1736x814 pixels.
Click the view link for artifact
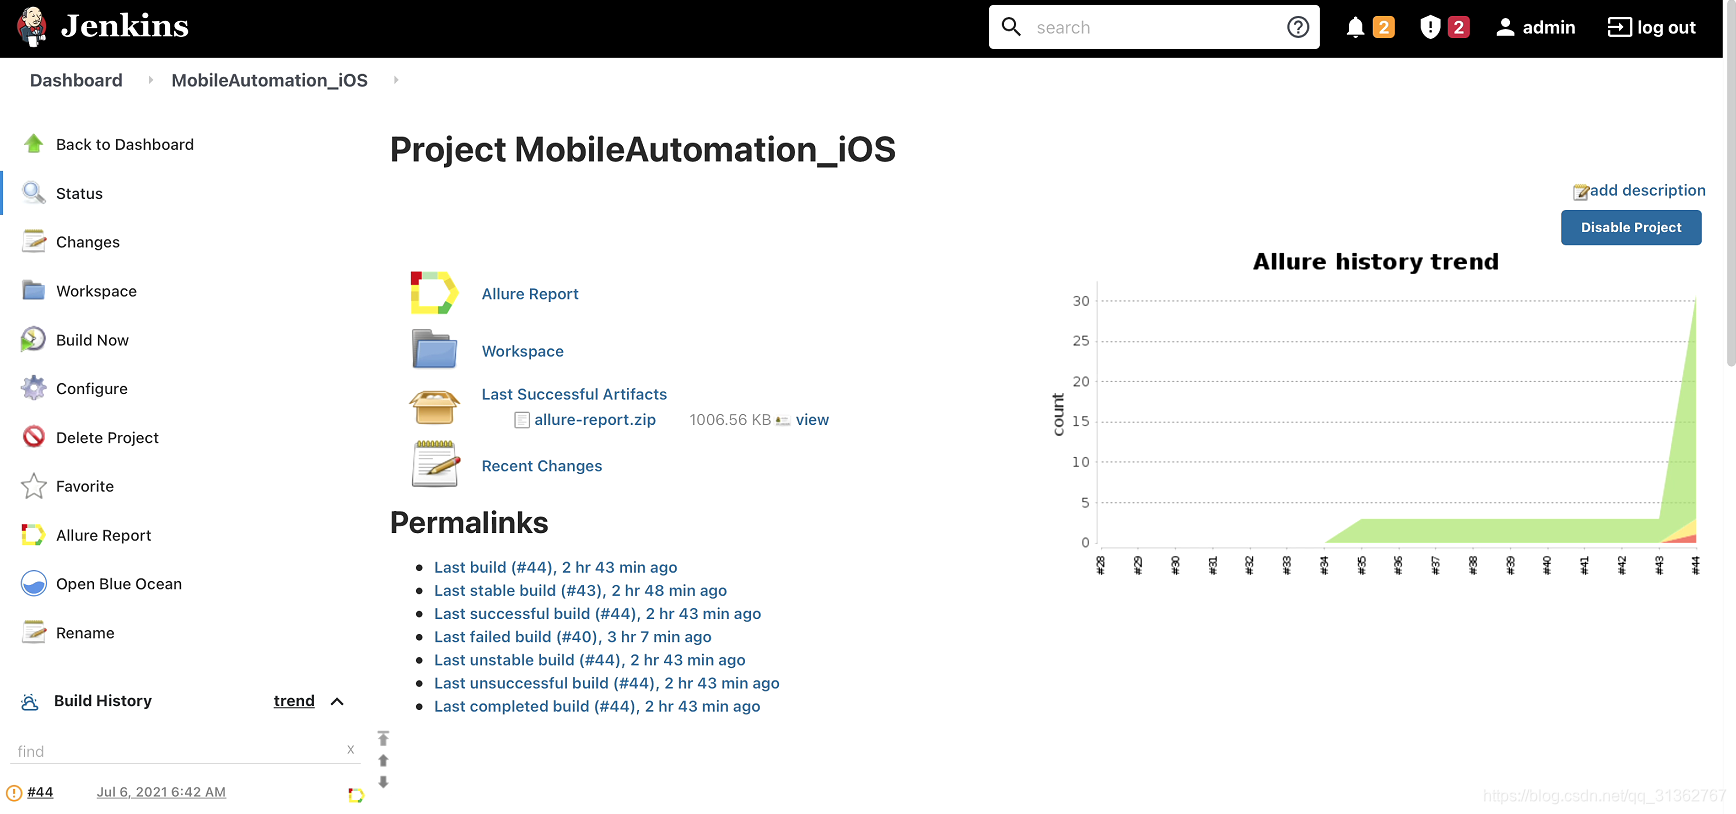point(812,420)
